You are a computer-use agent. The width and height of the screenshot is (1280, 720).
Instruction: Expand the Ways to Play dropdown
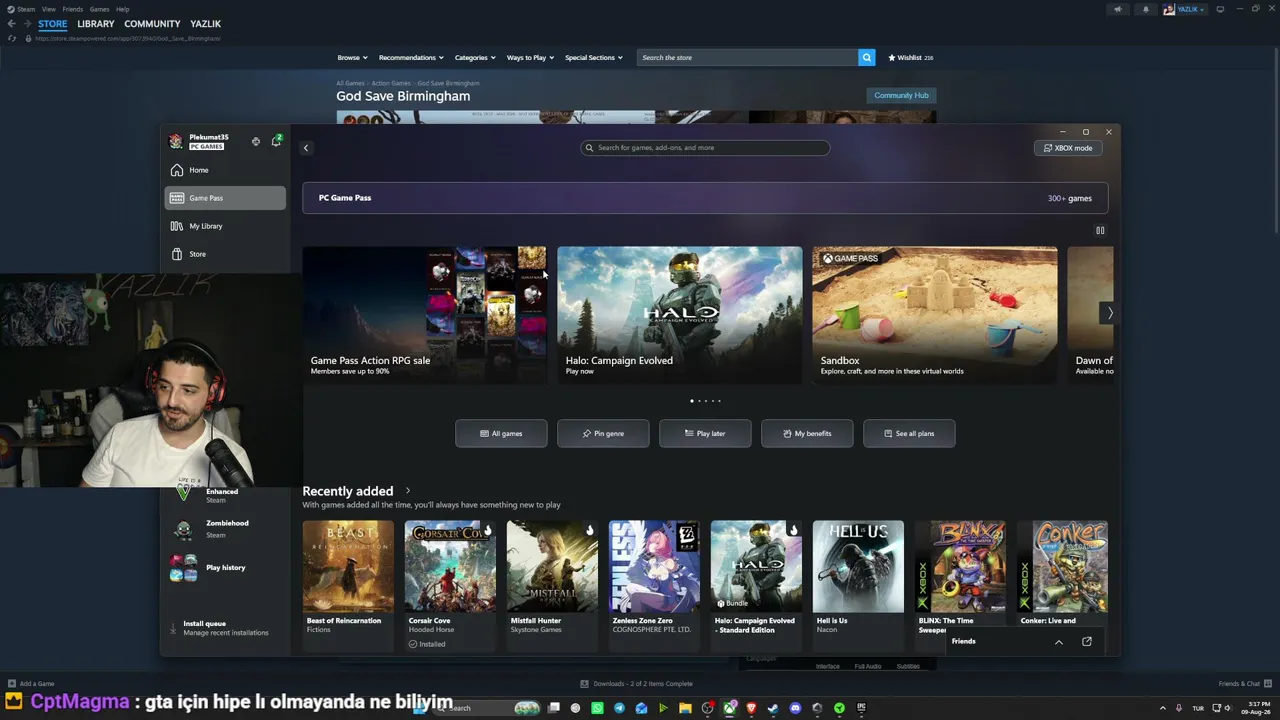click(x=530, y=58)
